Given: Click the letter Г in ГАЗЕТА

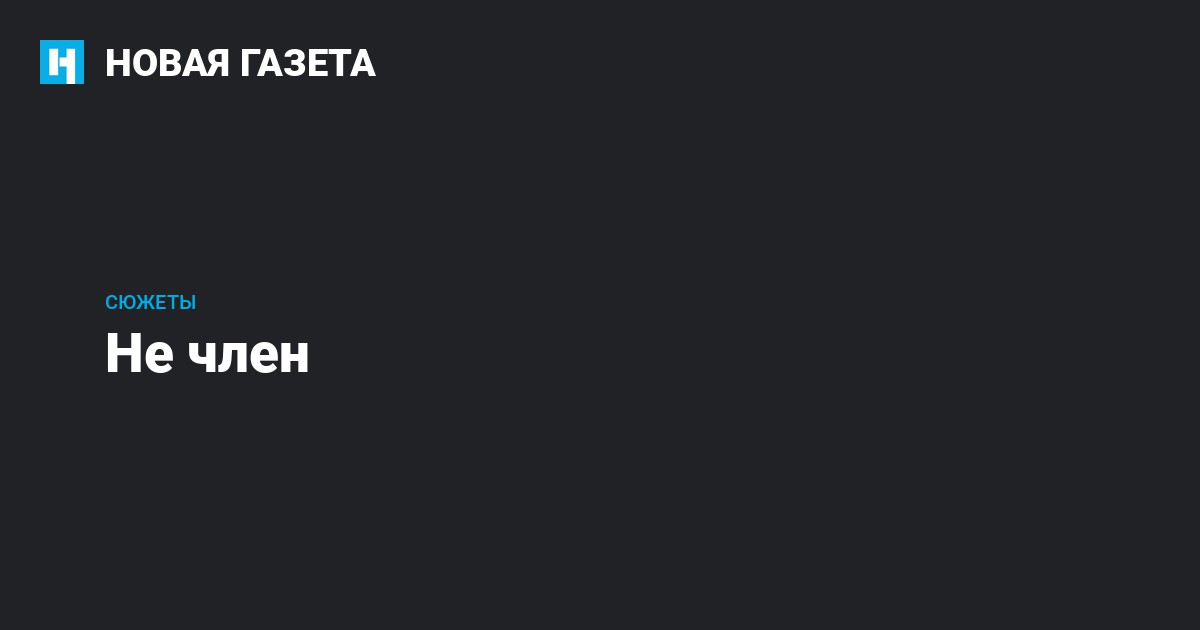Looking at the screenshot, I should (251, 63).
